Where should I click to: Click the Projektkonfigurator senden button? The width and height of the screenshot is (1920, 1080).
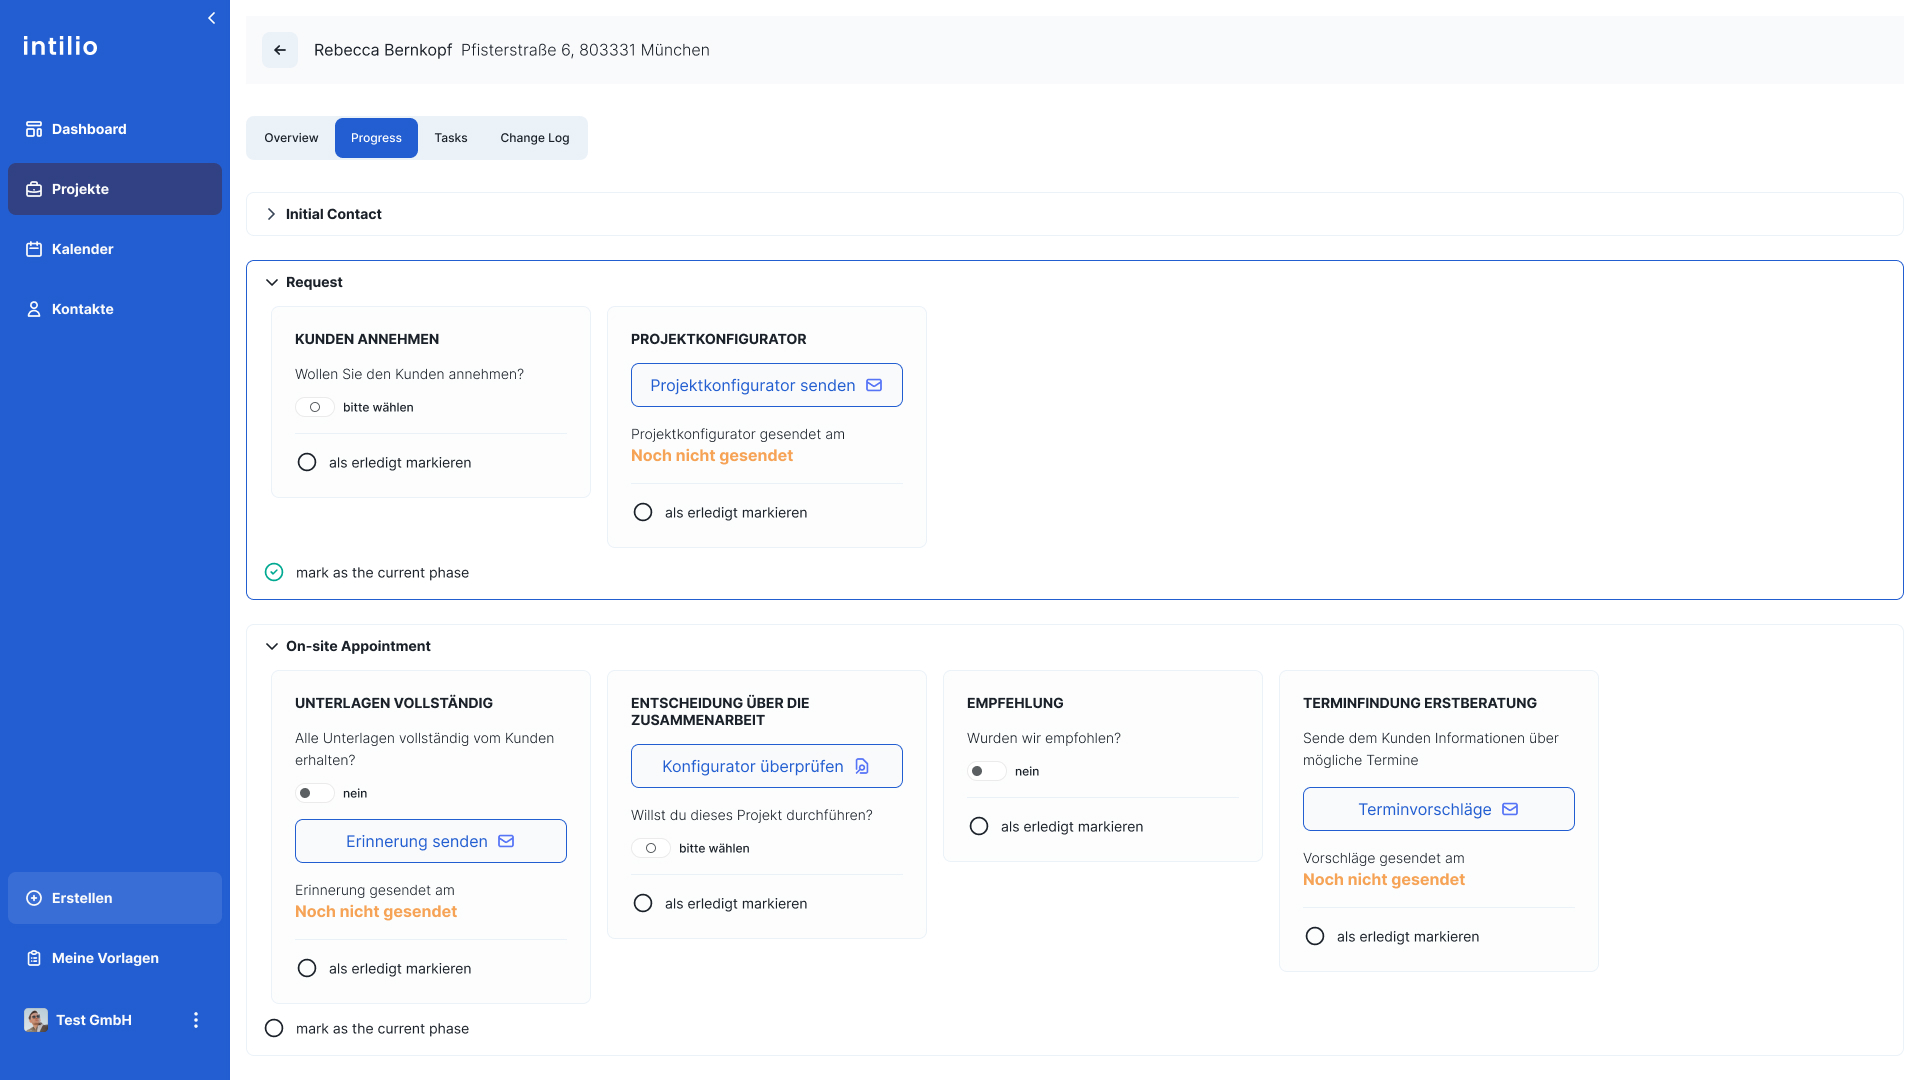(766, 385)
